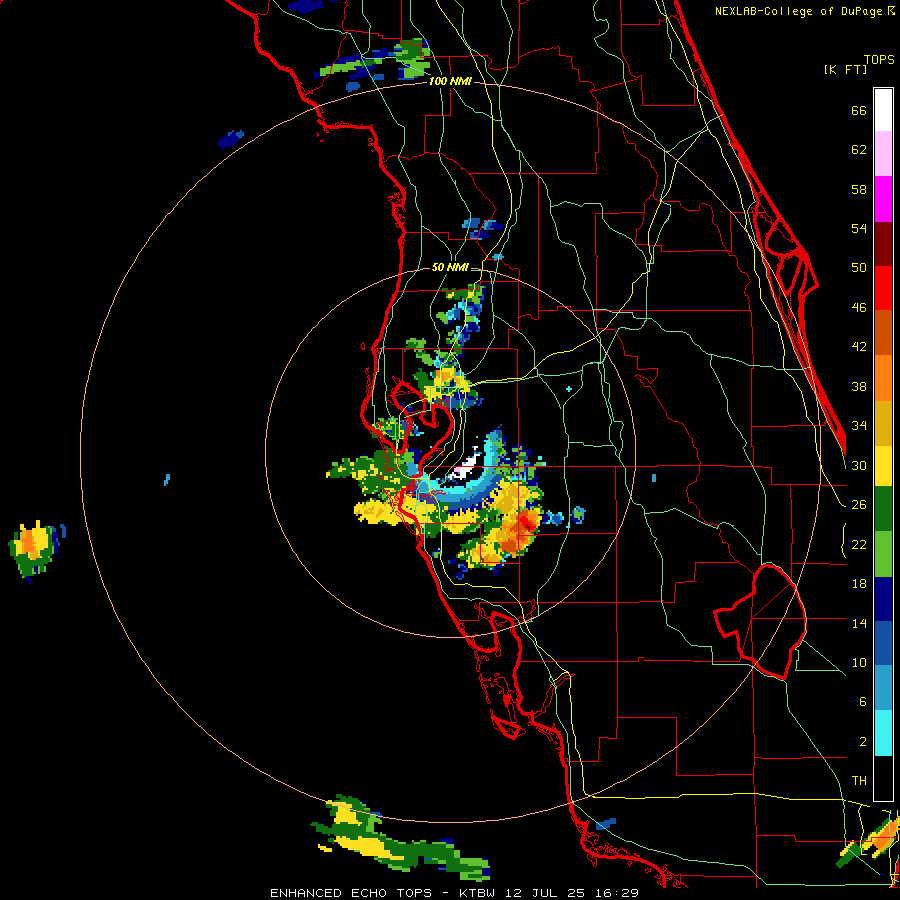Click the 14 value on the scale
Image resolution: width=900 pixels, height=900 pixels.
click(859, 623)
